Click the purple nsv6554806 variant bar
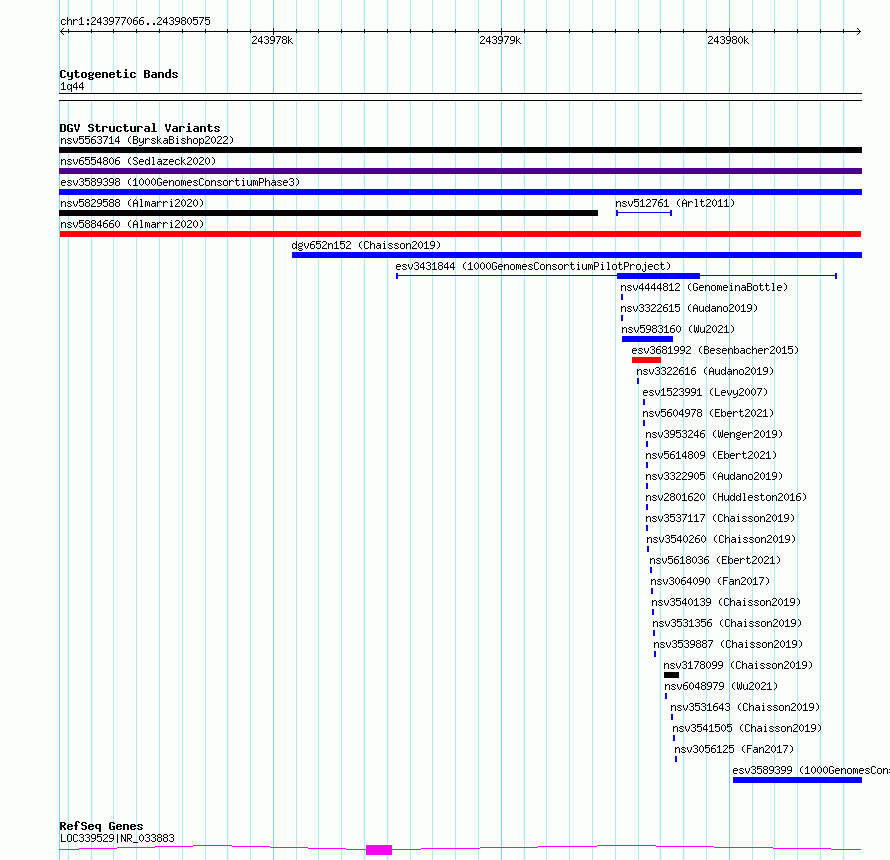The image size is (890, 860). point(460,171)
